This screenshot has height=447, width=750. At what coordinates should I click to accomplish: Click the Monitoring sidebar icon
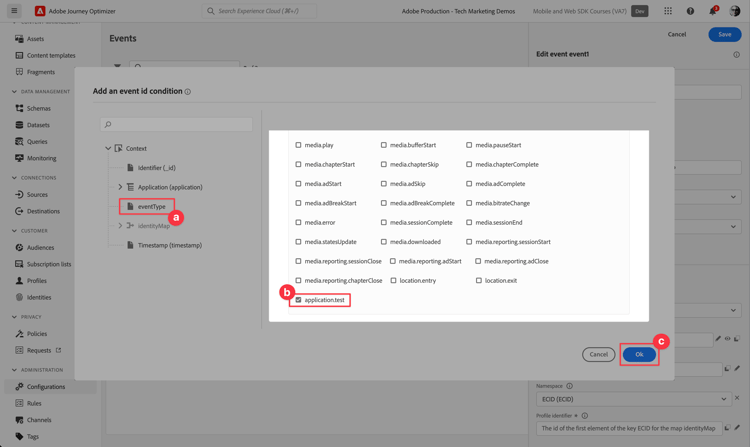tap(19, 158)
